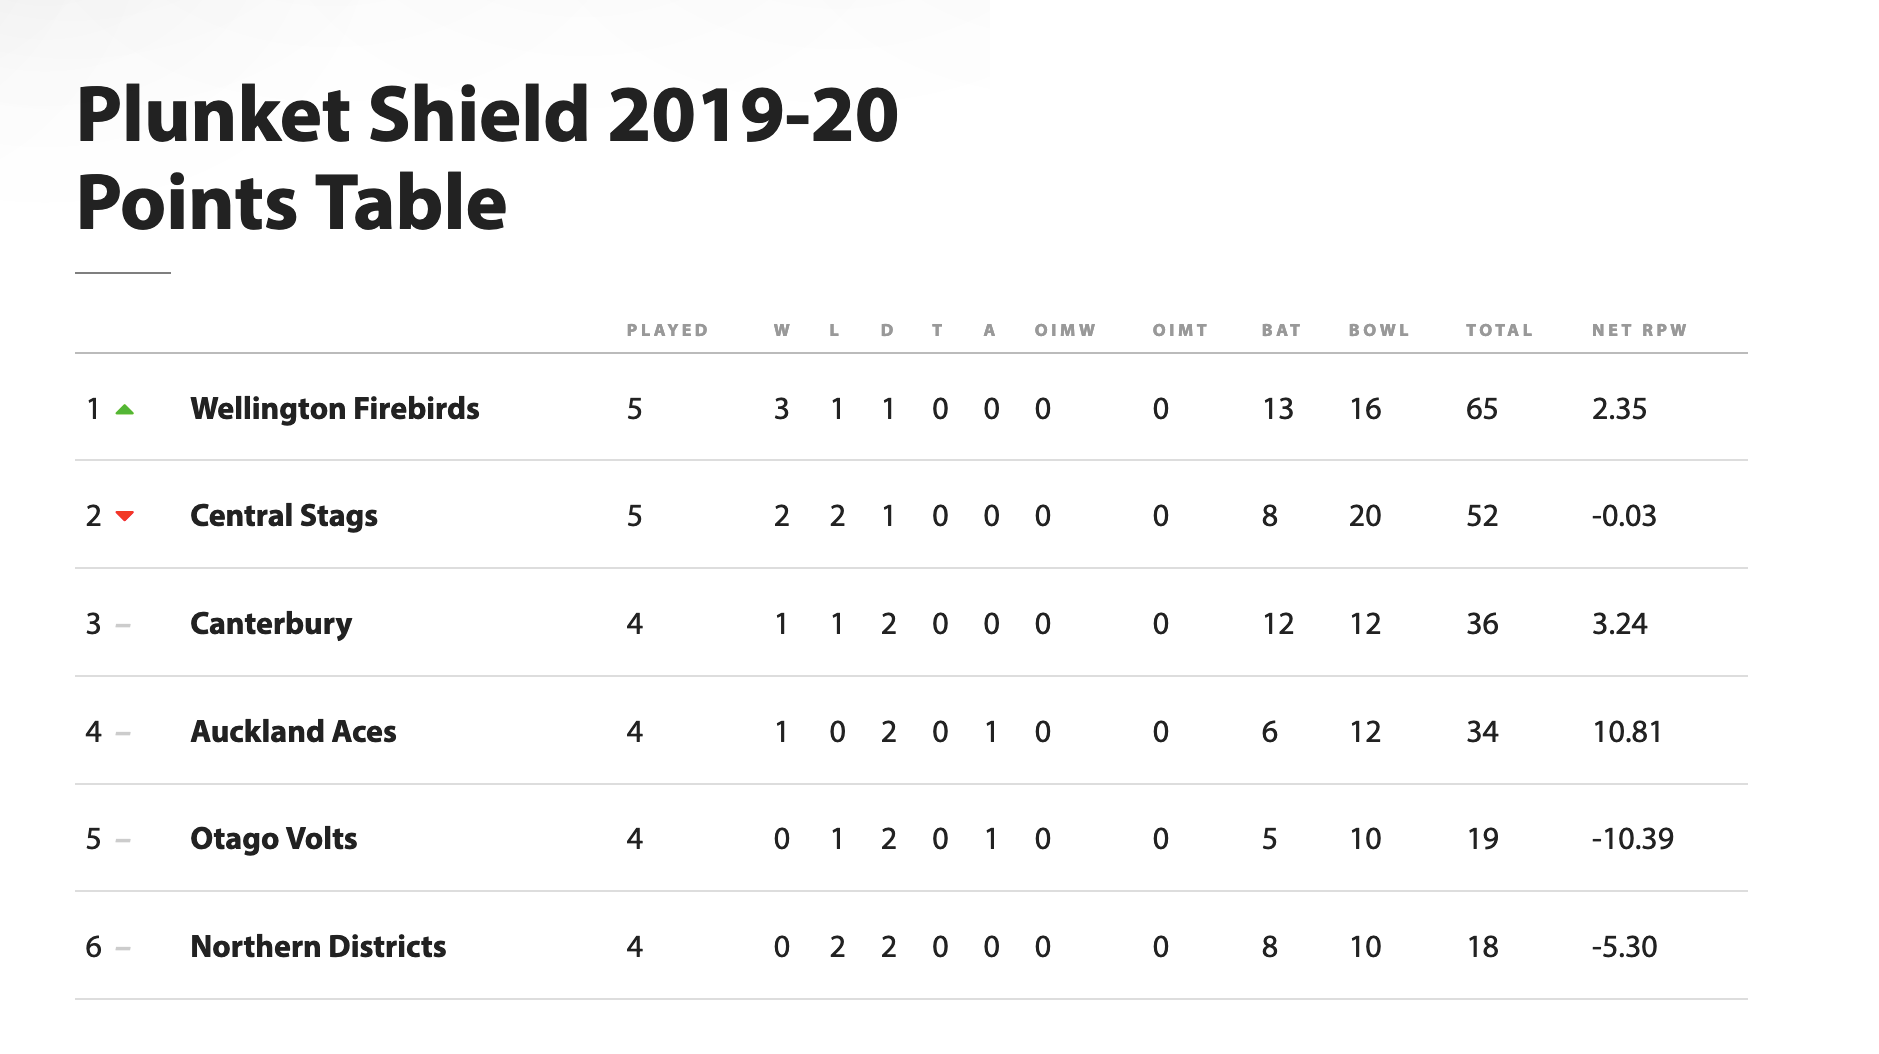Click the OIMW column header

1065,330
